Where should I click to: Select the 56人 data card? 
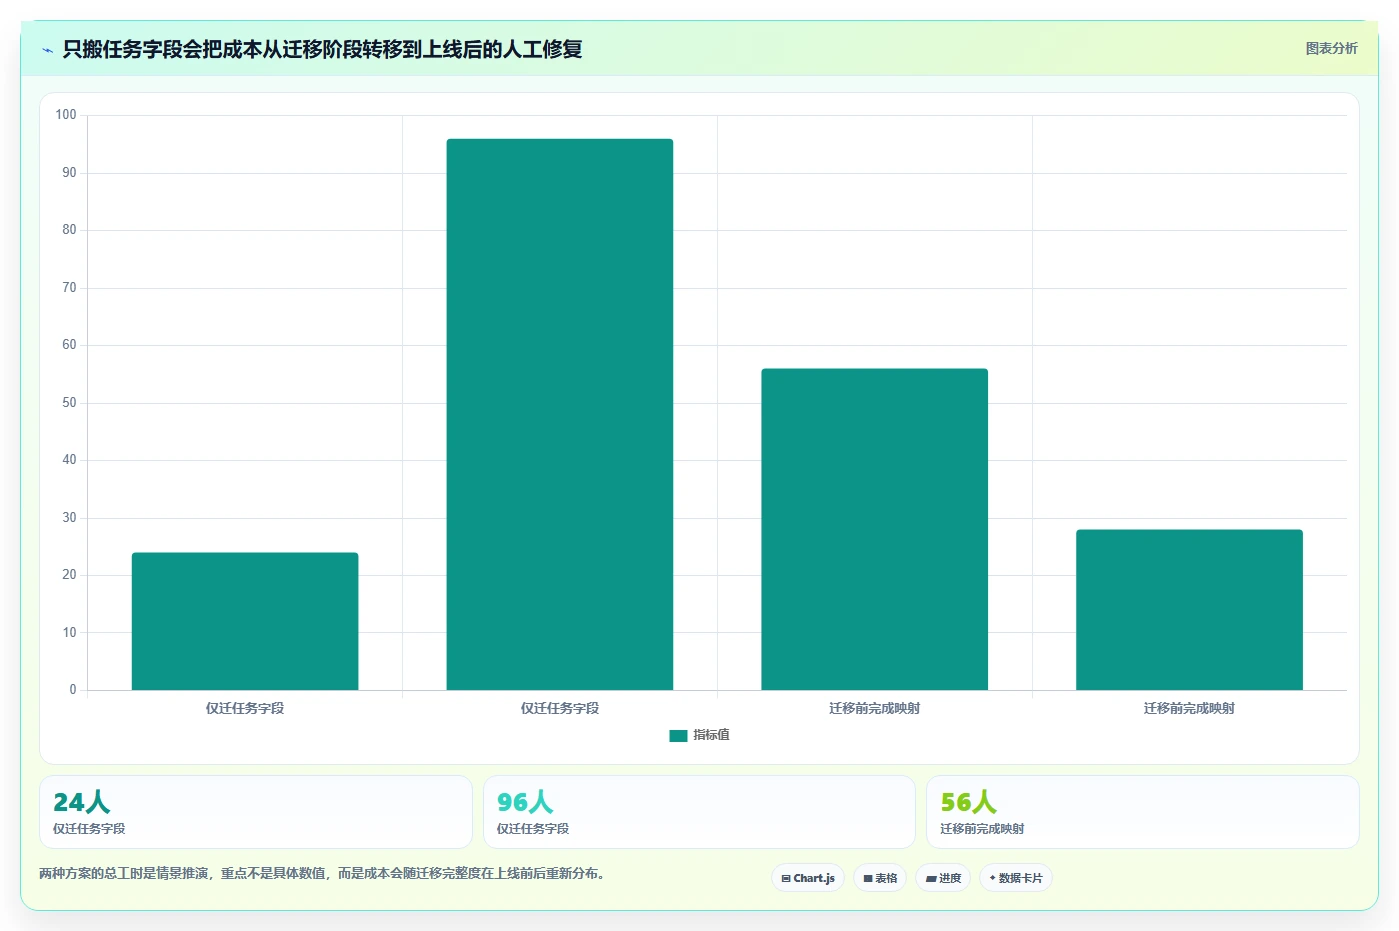pyautogui.click(x=1142, y=812)
